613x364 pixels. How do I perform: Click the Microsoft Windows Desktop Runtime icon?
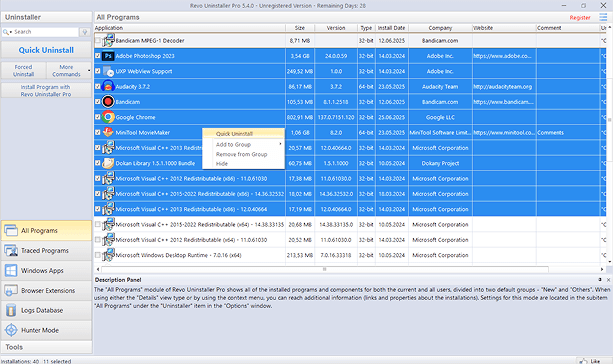click(108, 255)
